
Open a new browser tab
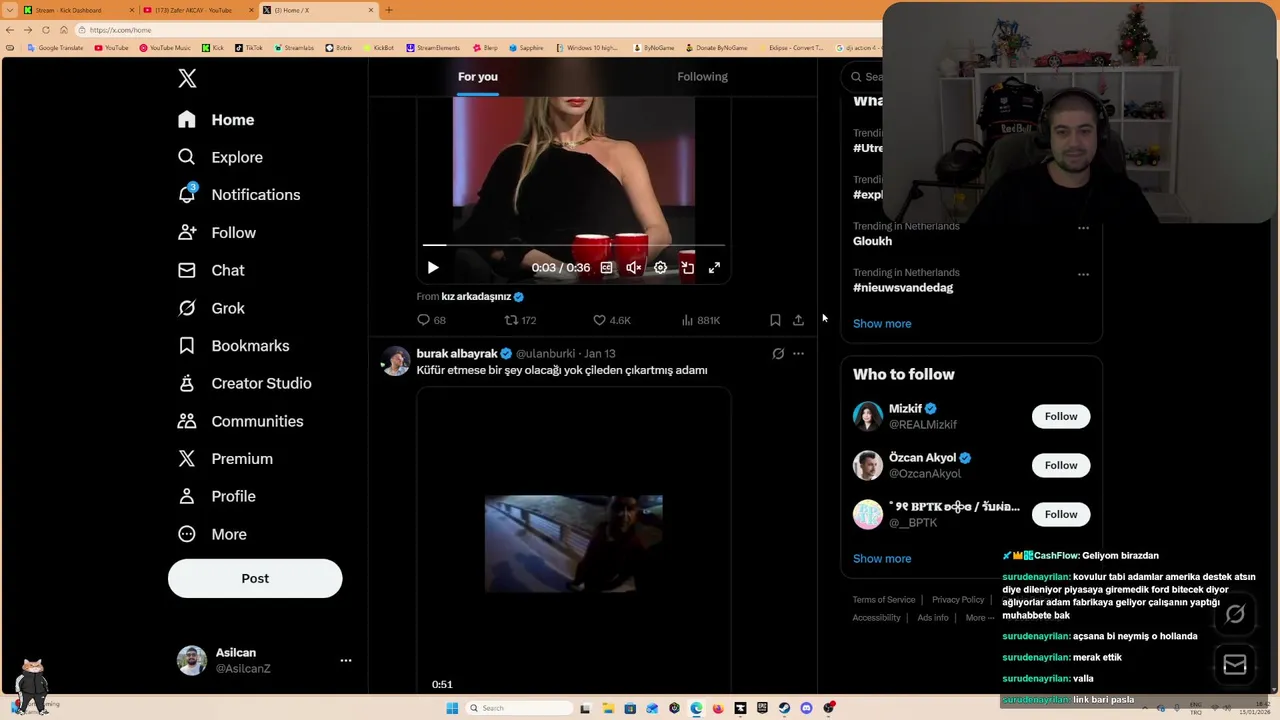coord(389,10)
